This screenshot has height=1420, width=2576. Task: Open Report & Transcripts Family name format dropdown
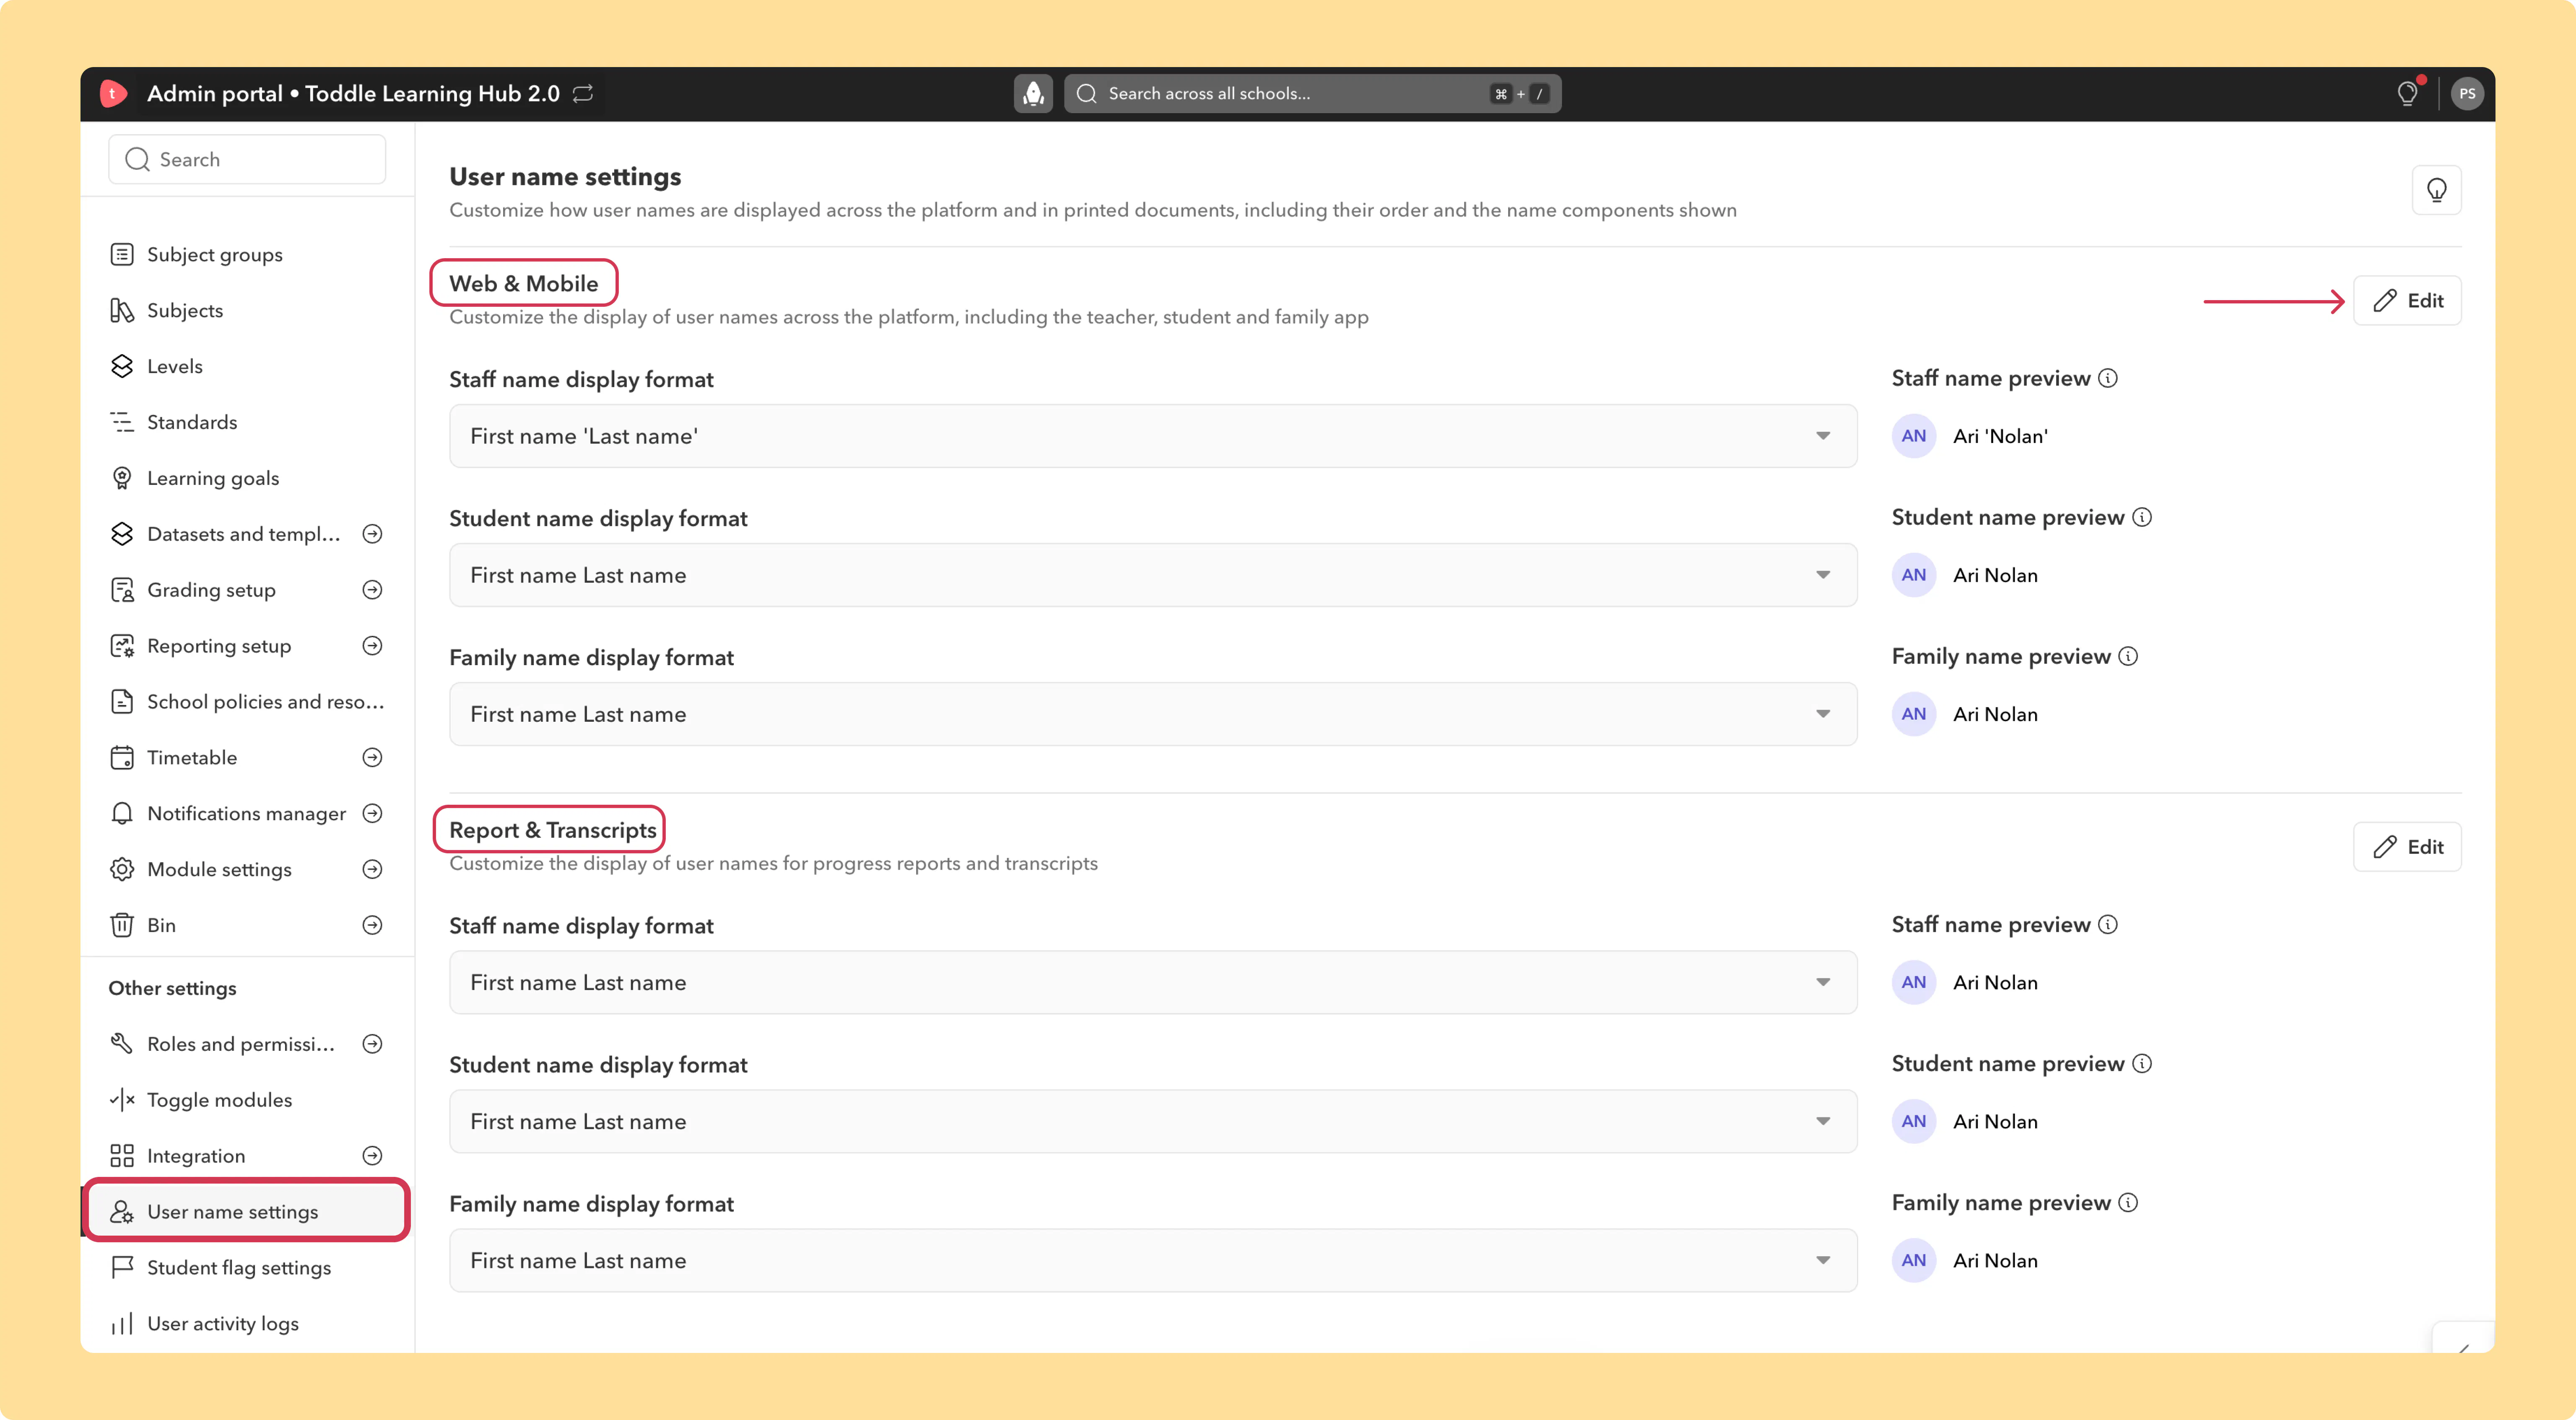coord(1153,1260)
